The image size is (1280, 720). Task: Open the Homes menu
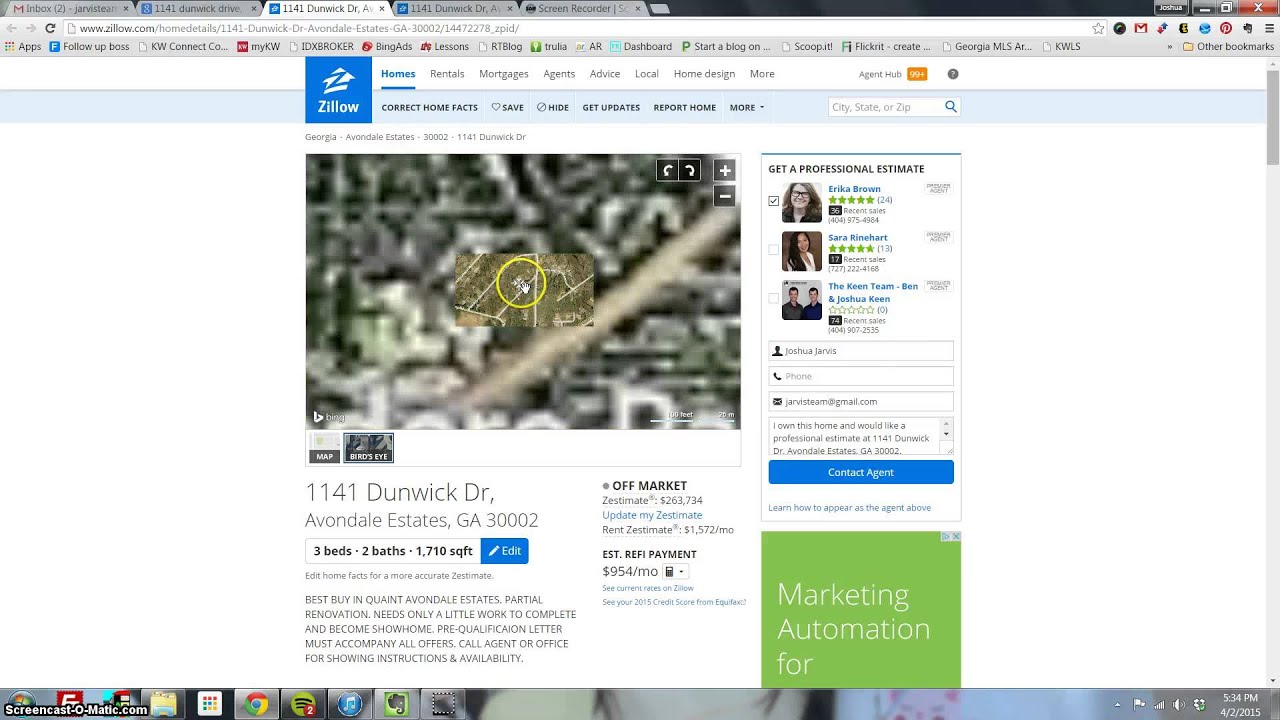click(398, 74)
